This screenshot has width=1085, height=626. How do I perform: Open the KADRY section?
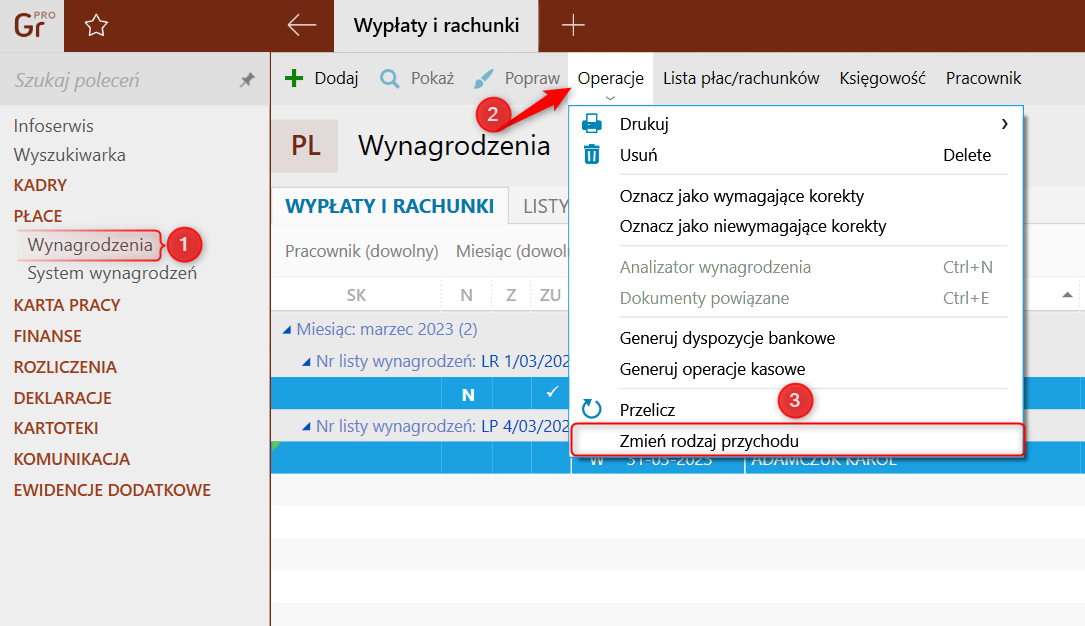point(40,185)
